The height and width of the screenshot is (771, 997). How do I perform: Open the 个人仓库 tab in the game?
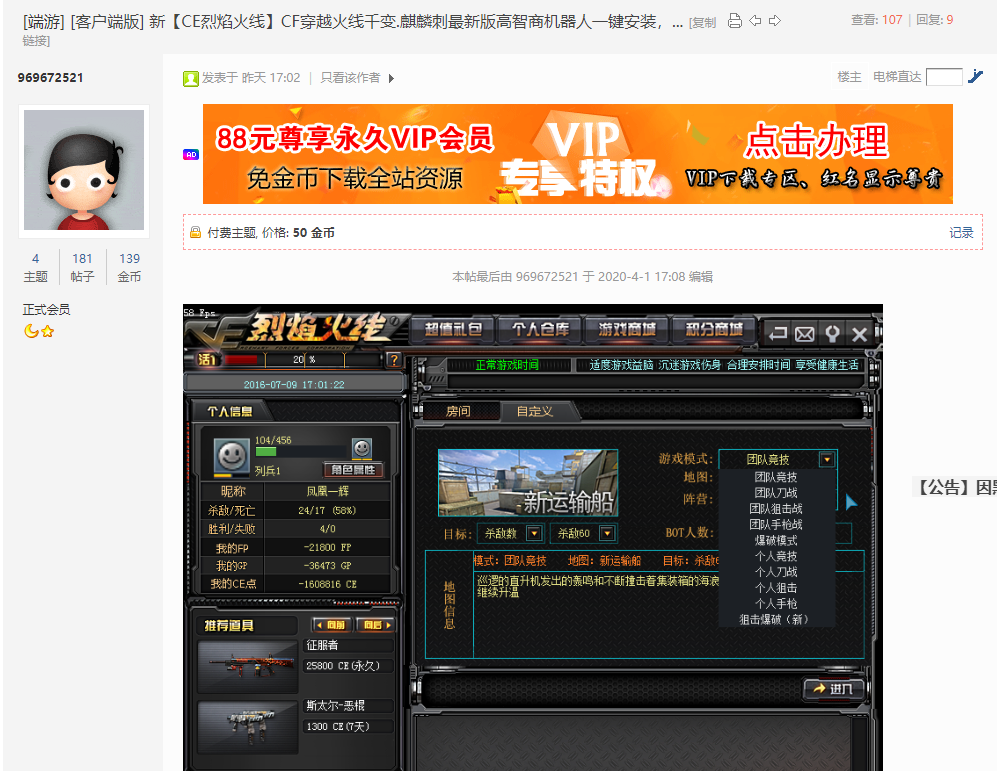(540, 329)
